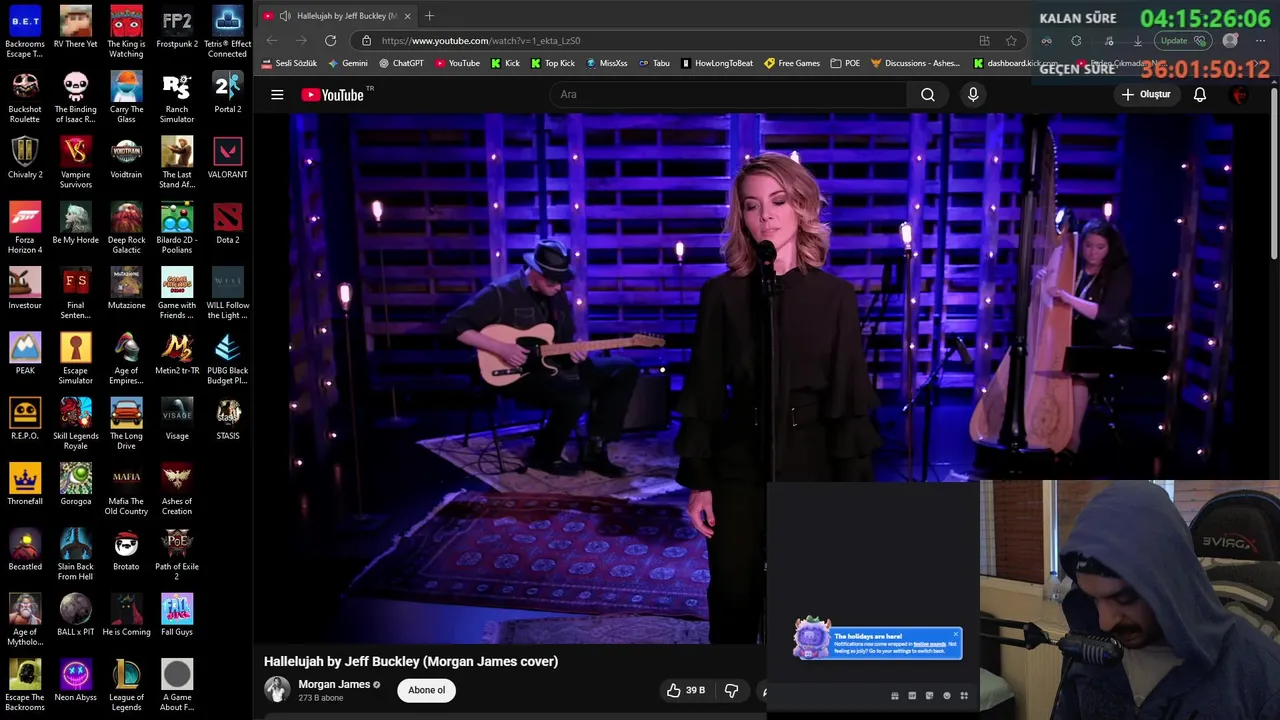Like the video with thumbs-up 39 B
1280x720 pixels.
click(x=686, y=690)
